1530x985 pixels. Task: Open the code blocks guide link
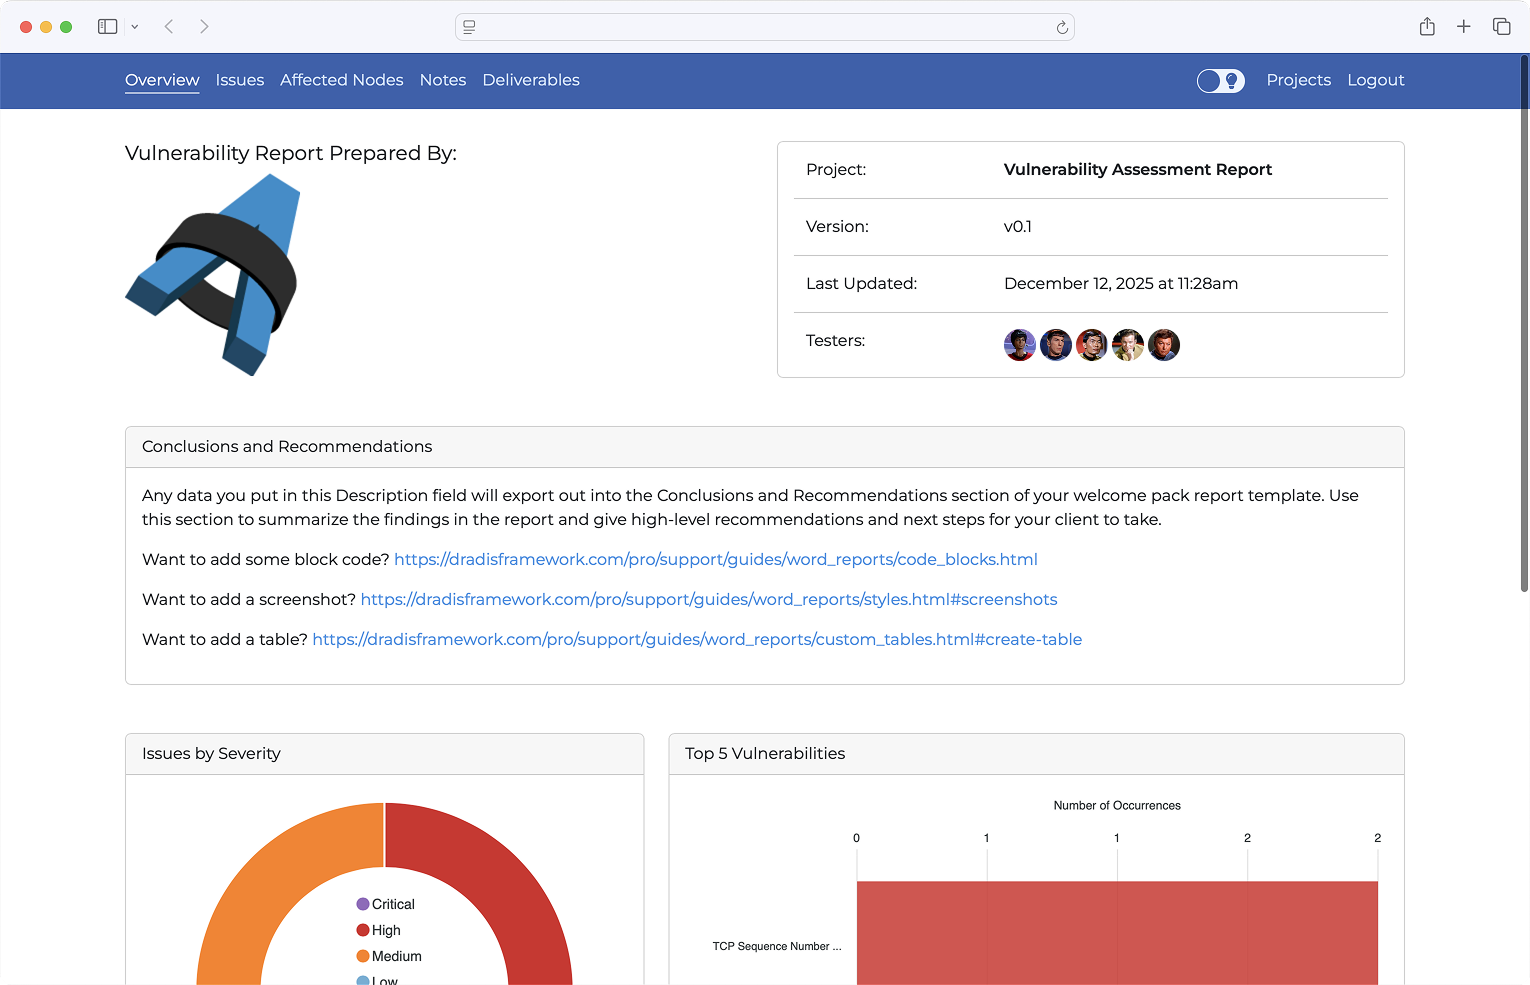coord(715,559)
